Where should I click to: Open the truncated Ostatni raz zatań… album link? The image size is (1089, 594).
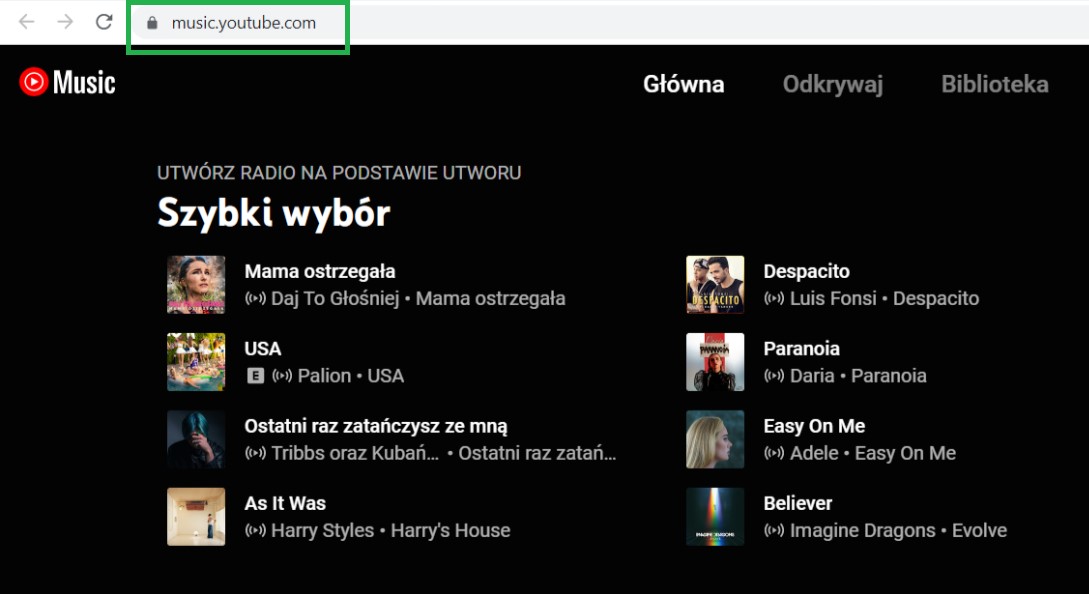[537, 453]
